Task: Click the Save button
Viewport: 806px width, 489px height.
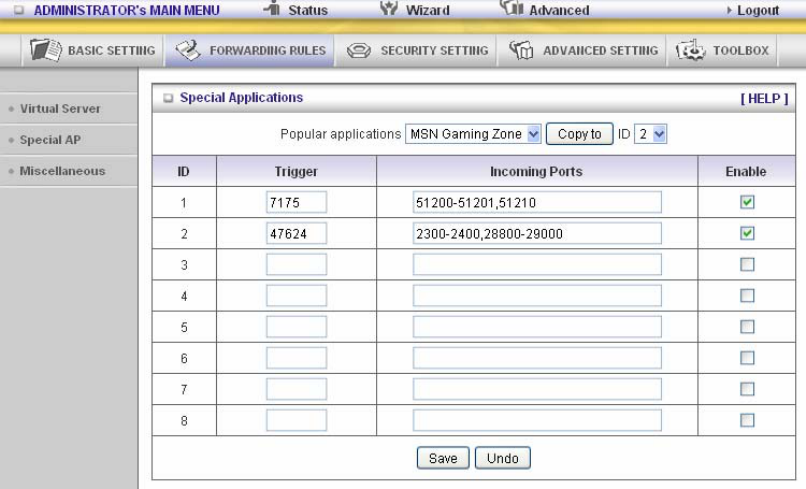Action: tap(443, 458)
